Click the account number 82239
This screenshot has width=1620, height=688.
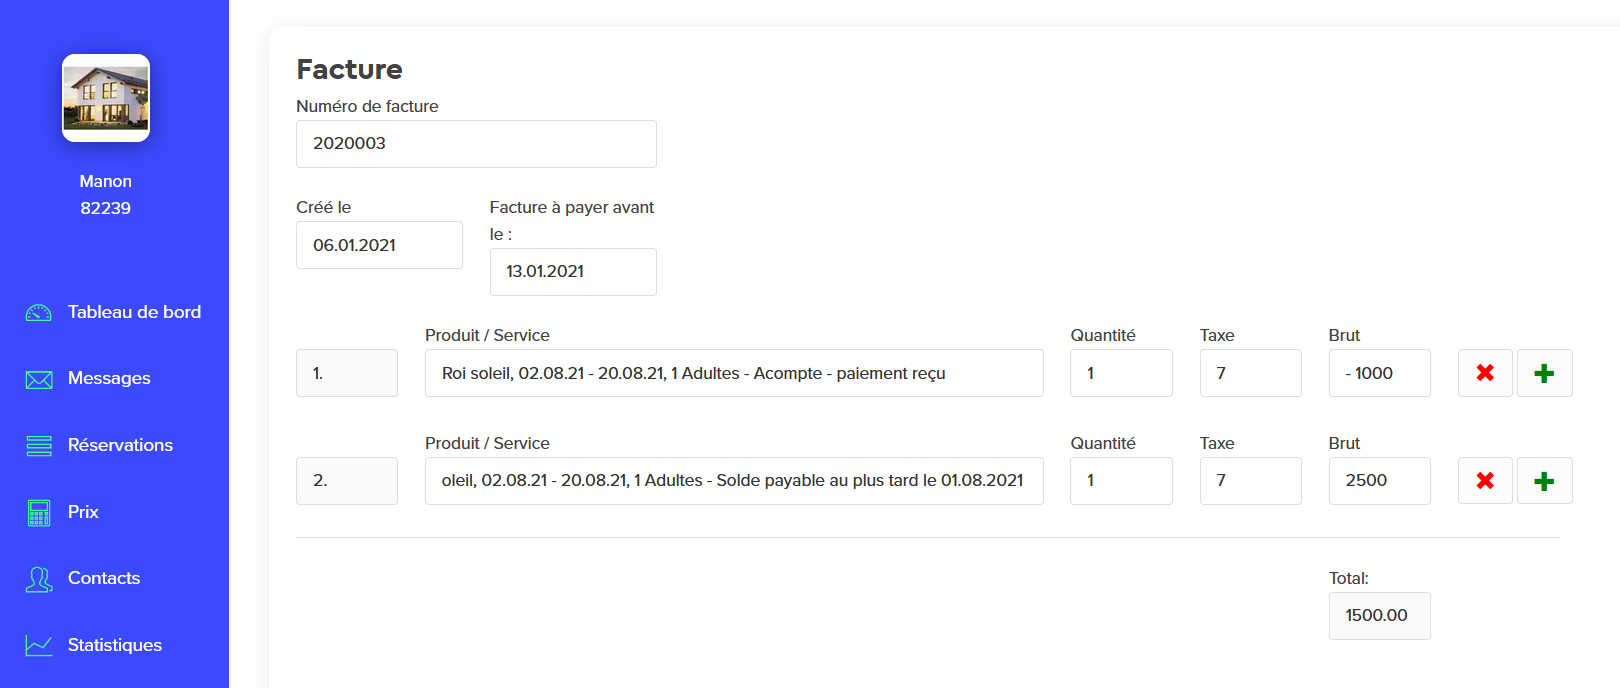tap(106, 208)
